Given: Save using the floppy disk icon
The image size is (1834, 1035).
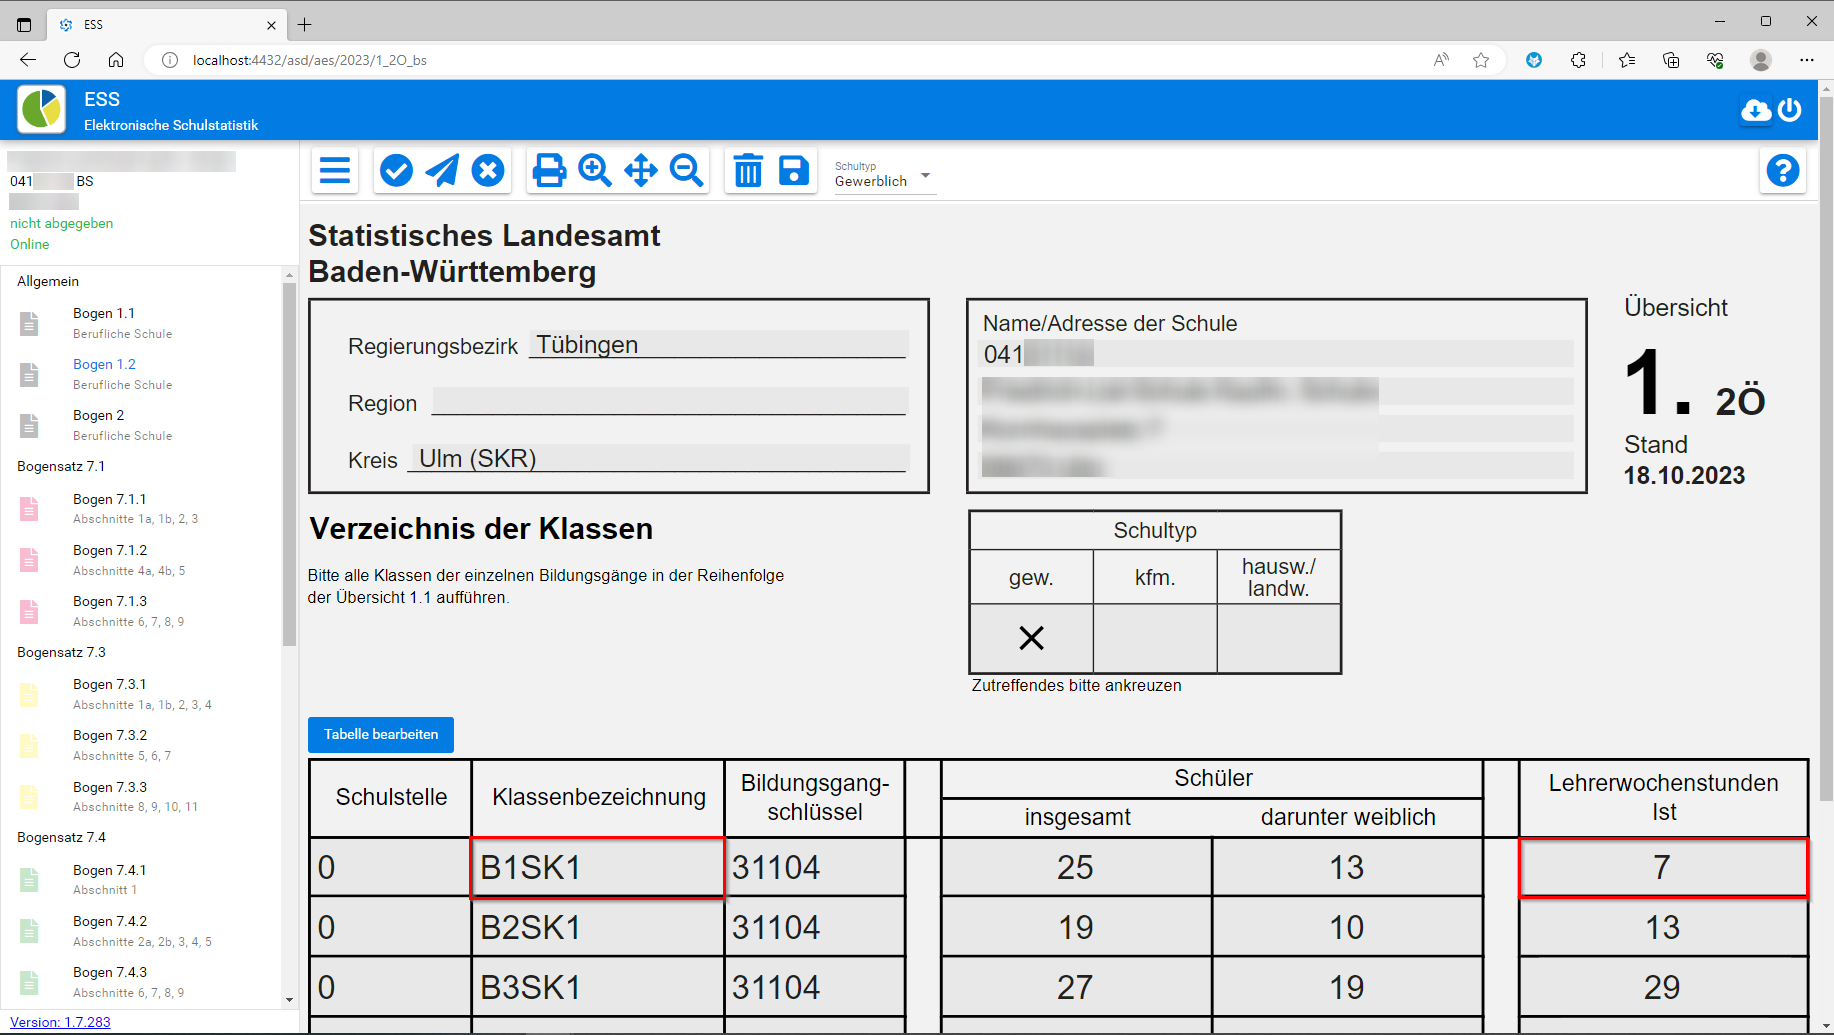Looking at the screenshot, I should pos(794,171).
